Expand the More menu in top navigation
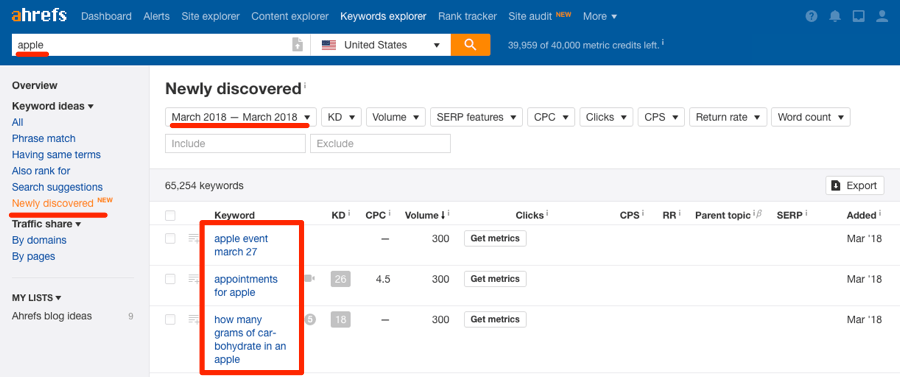Screen dimensions: 900x377 pyautogui.click(x=600, y=16)
